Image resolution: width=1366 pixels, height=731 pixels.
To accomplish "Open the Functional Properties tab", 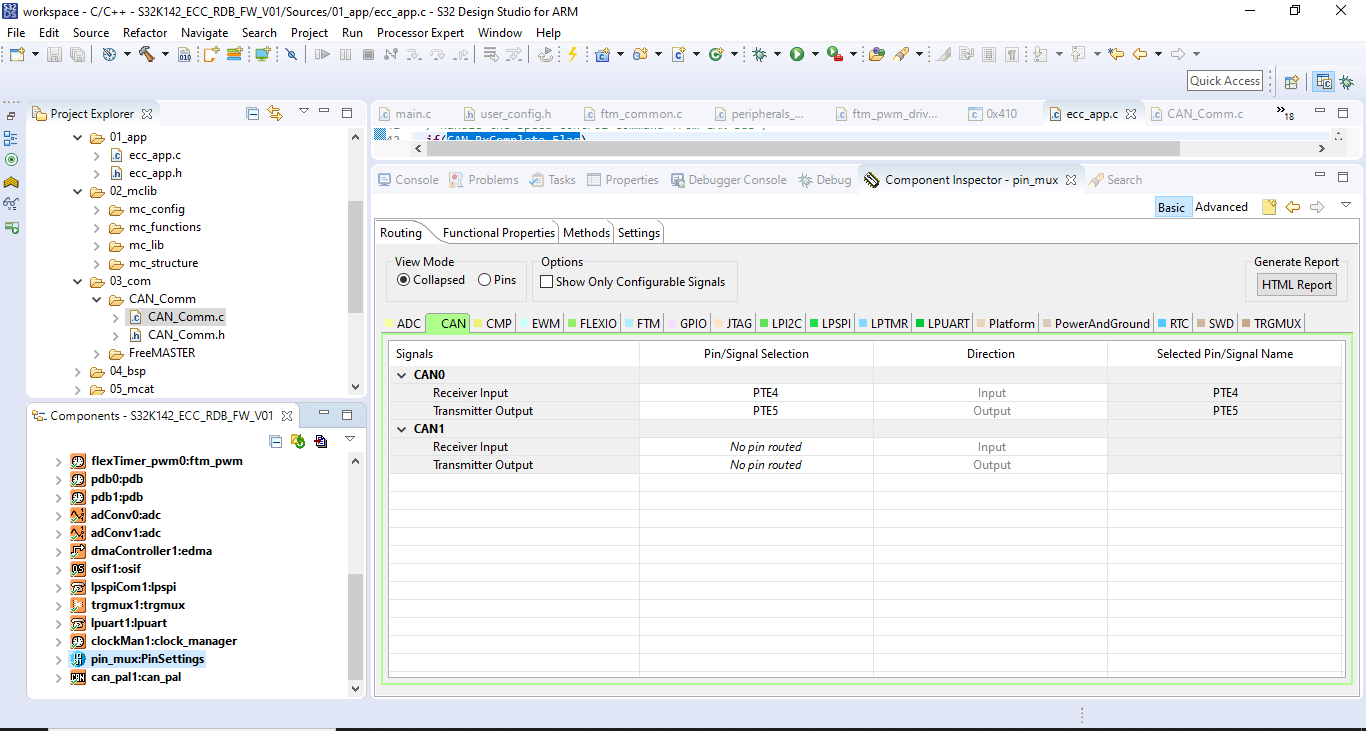I will [498, 233].
